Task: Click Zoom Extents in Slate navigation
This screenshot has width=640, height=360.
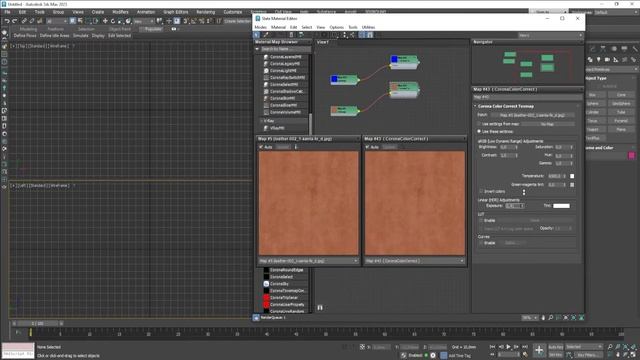Action: pos(566,318)
